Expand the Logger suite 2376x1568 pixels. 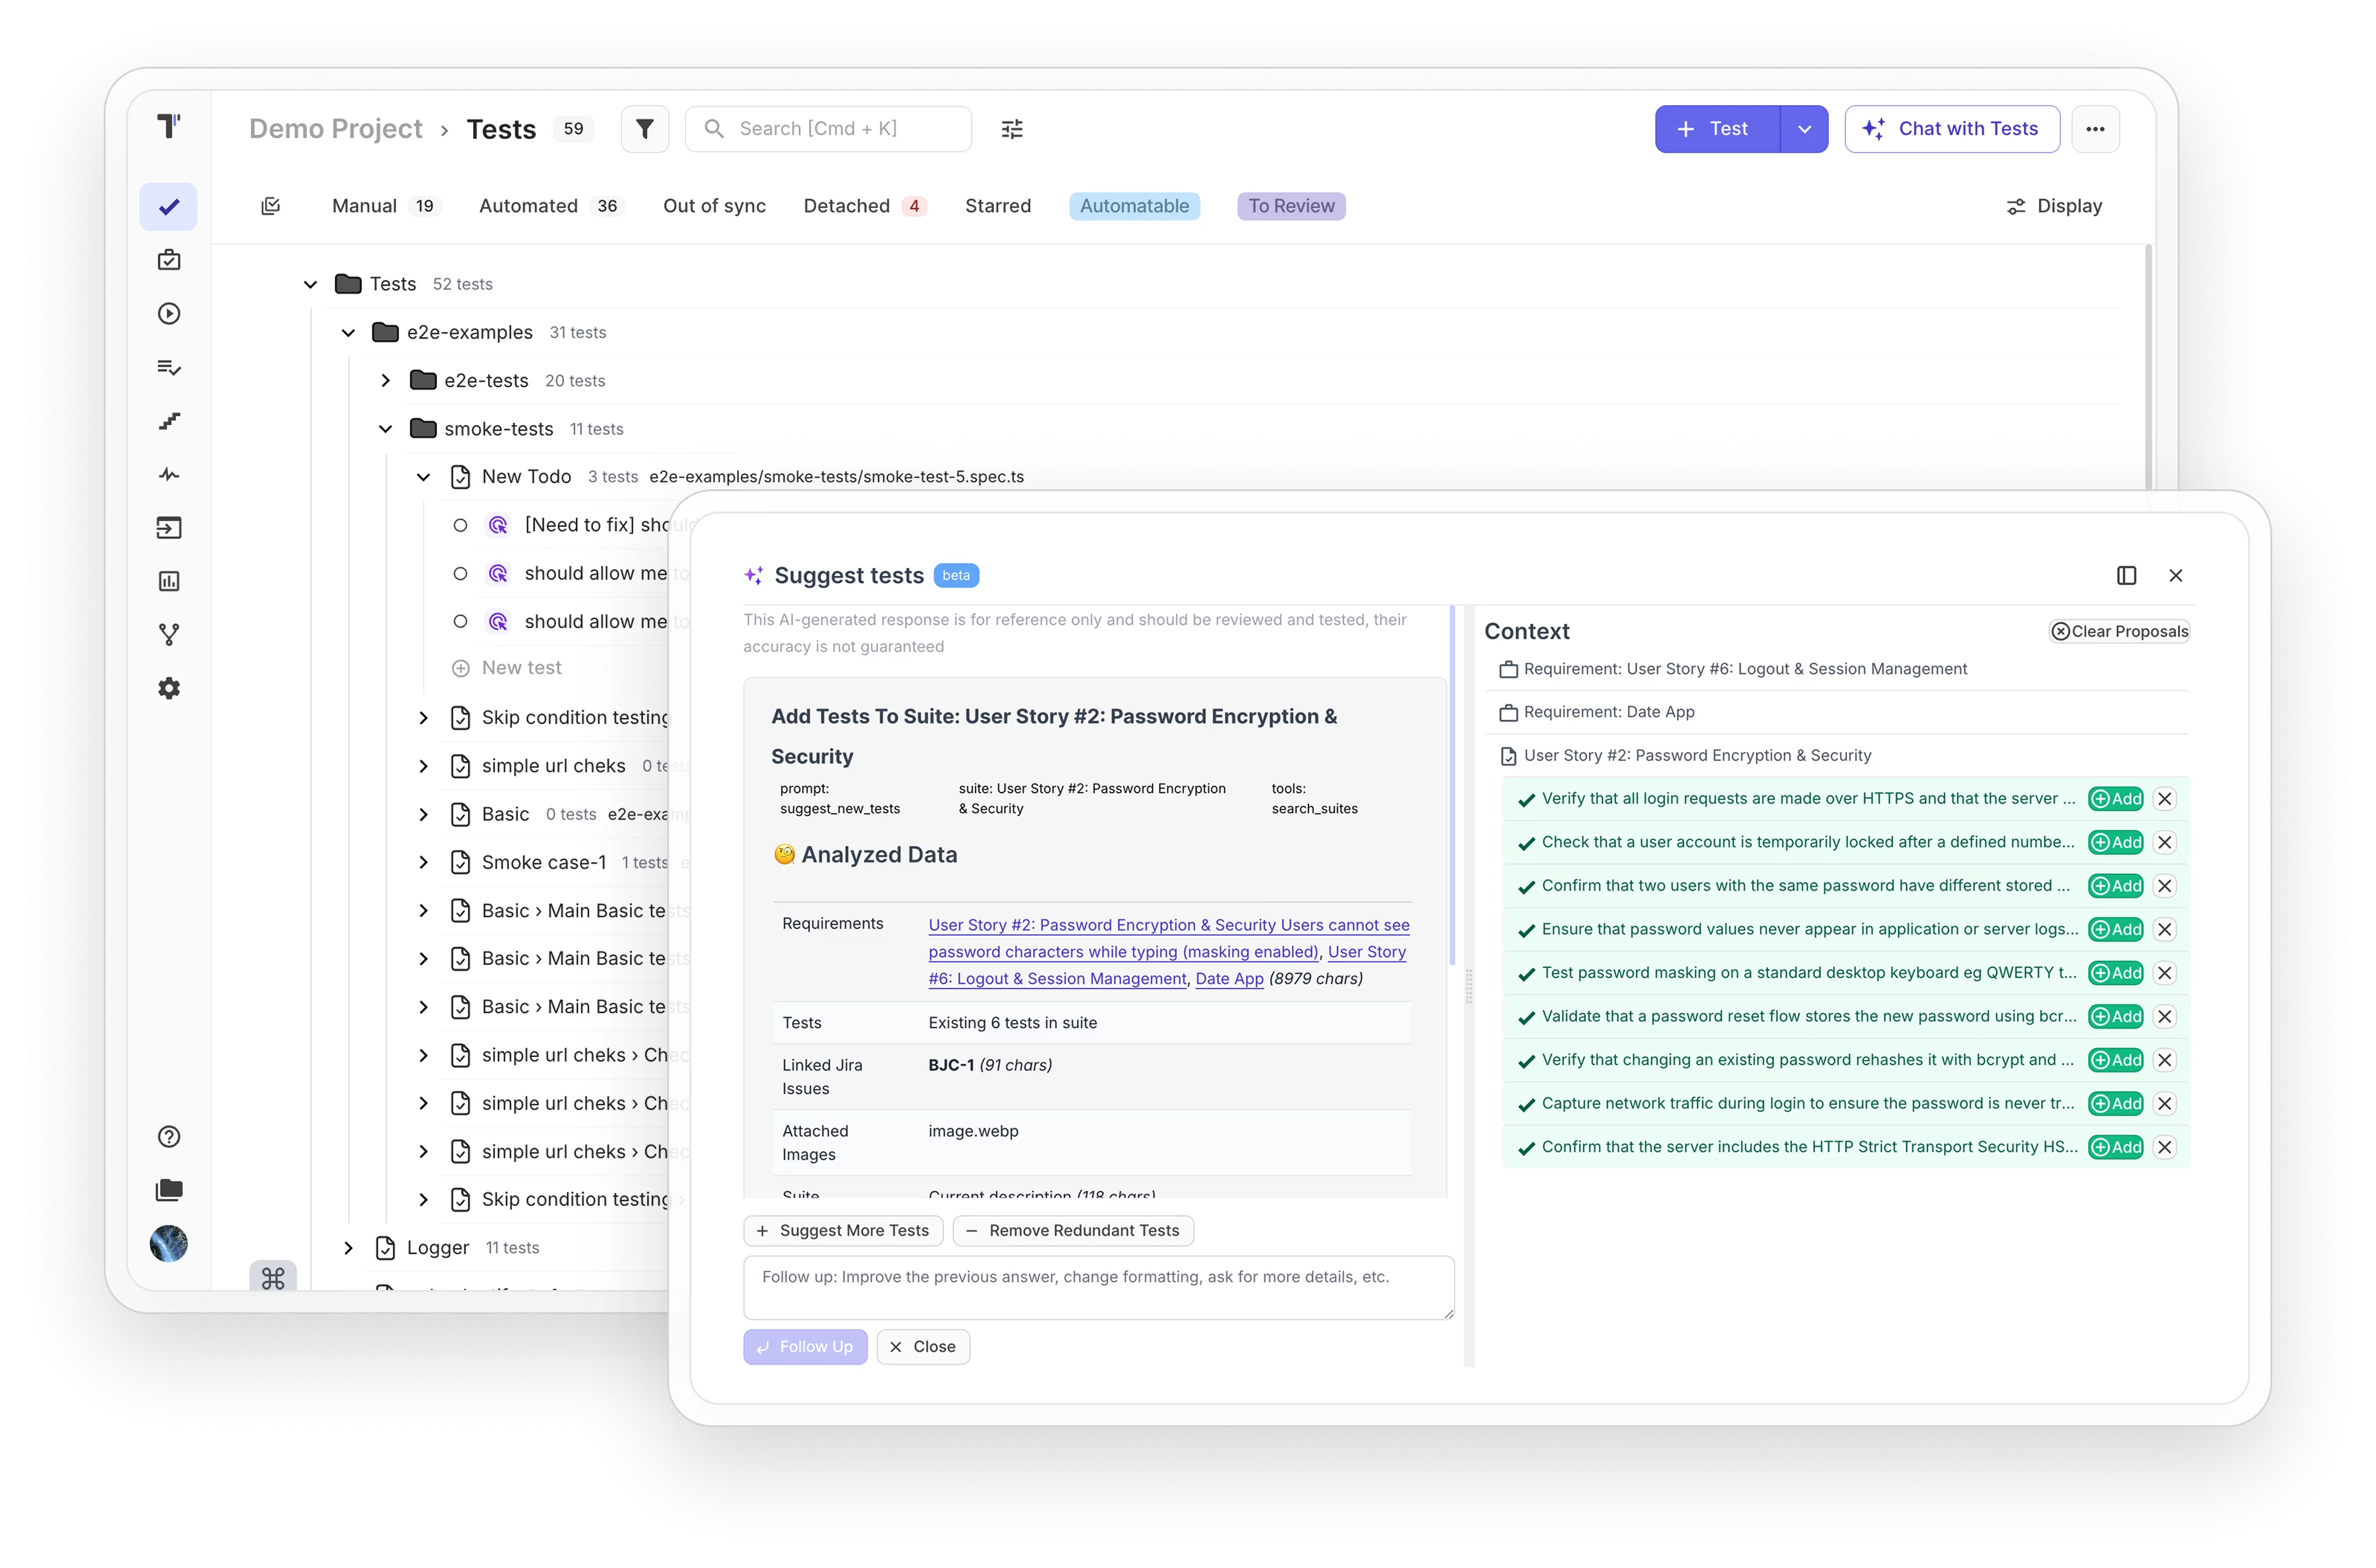348,1248
